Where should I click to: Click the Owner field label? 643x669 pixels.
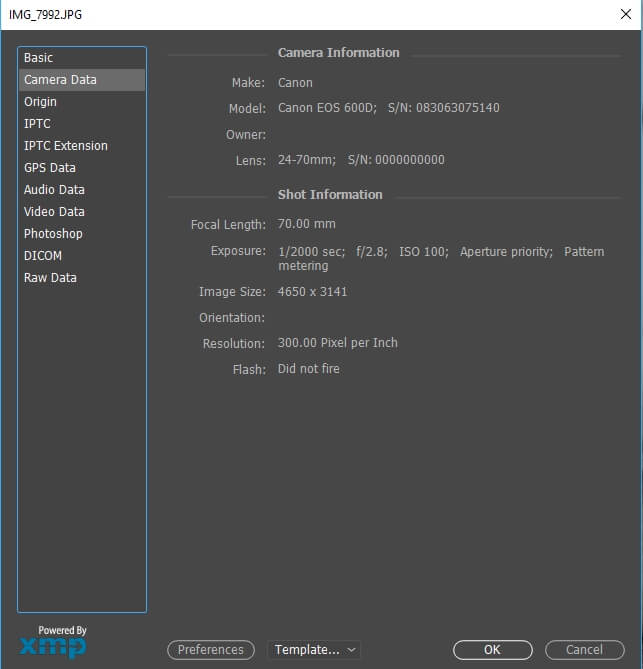[246, 135]
